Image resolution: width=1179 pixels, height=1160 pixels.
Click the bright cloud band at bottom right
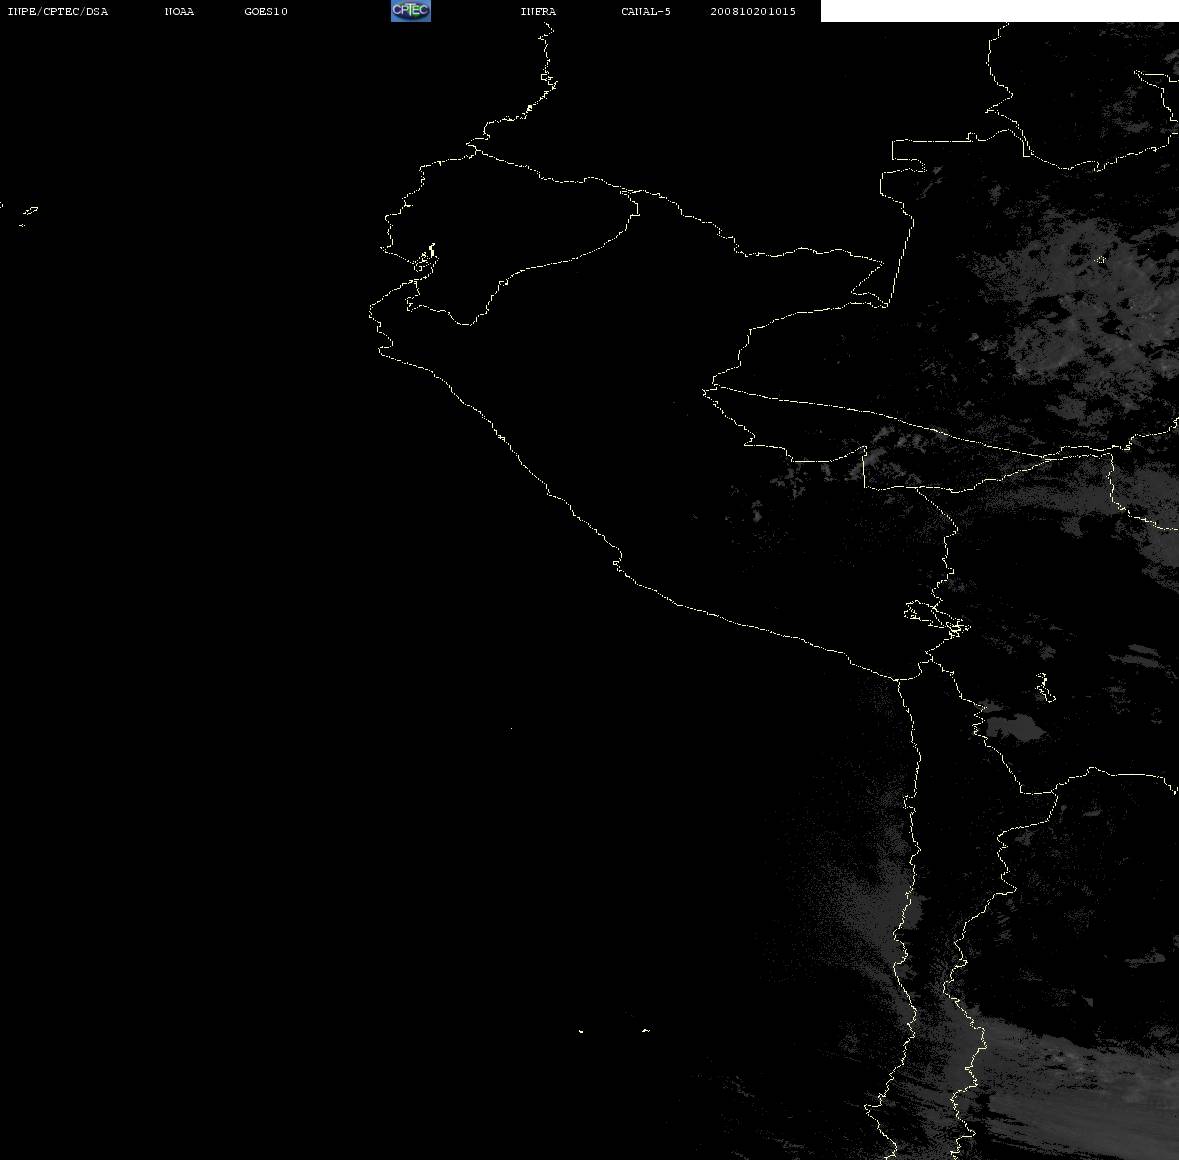point(1083,1083)
